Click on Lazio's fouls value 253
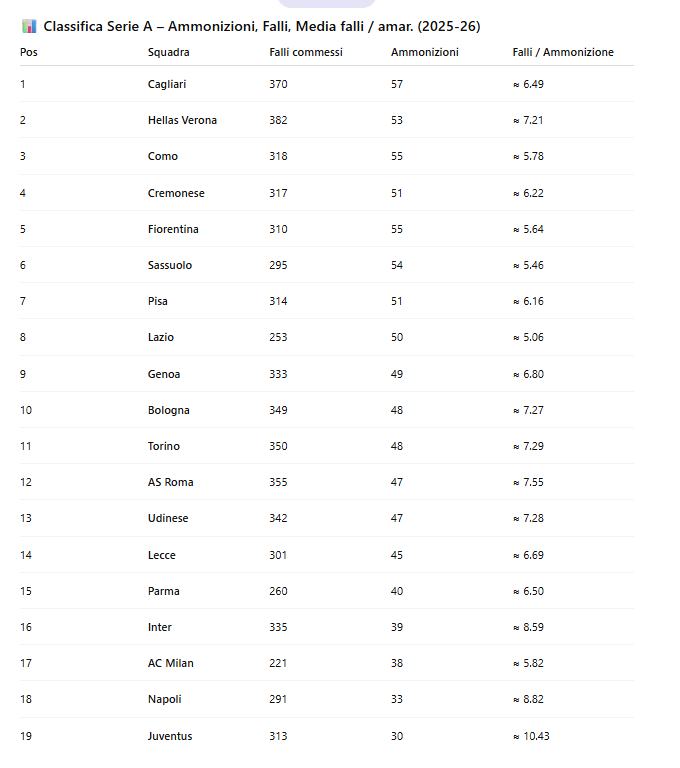The image size is (680, 768). [278, 337]
